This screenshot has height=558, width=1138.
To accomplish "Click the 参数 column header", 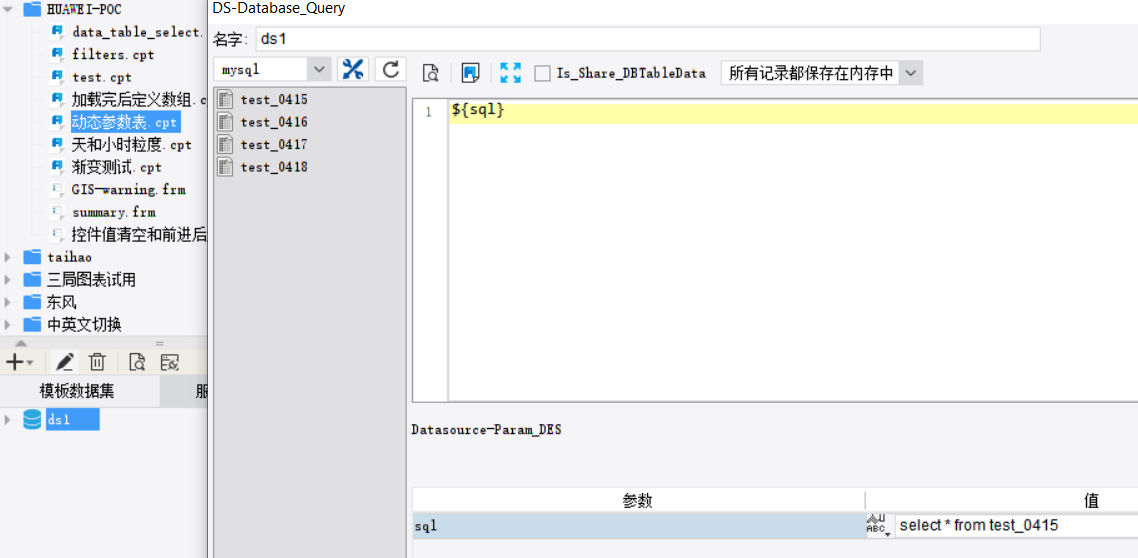I will (639, 501).
